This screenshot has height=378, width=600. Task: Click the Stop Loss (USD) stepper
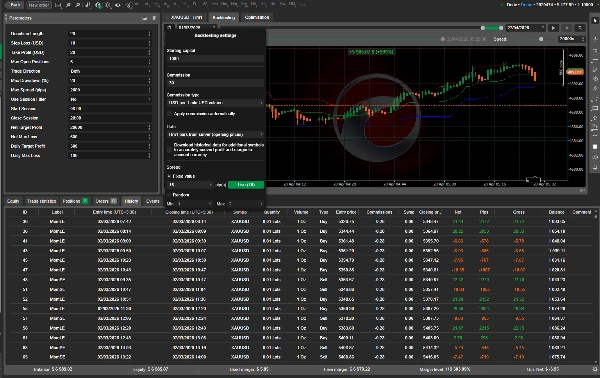(x=149, y=43)
